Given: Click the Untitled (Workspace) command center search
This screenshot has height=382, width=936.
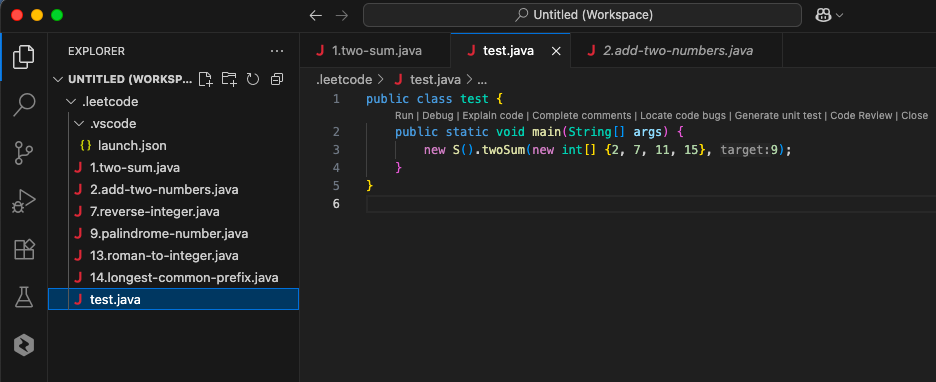Looking at the screenshot, I should pyautogui.click(x=582, y=15).
